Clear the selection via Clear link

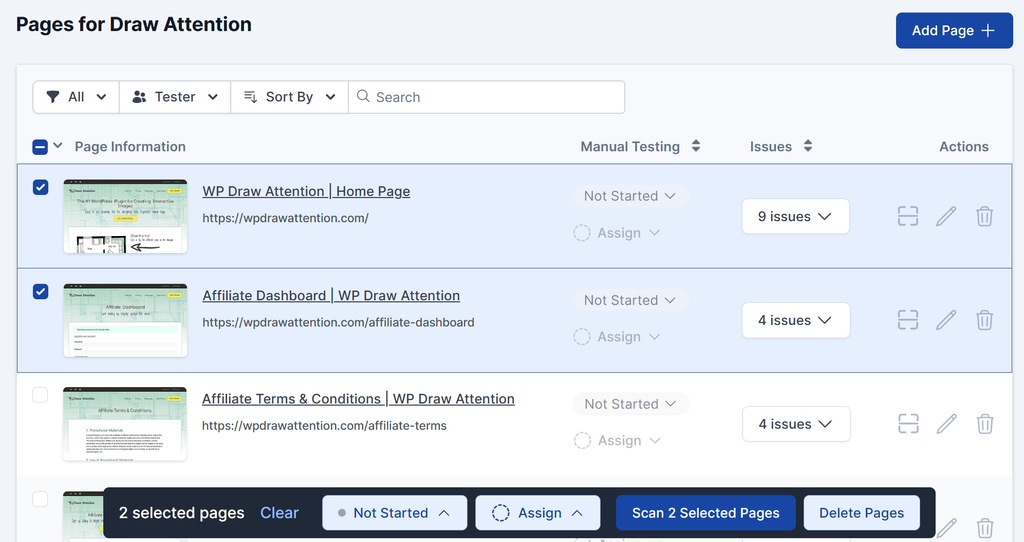(x=280, y=513)
